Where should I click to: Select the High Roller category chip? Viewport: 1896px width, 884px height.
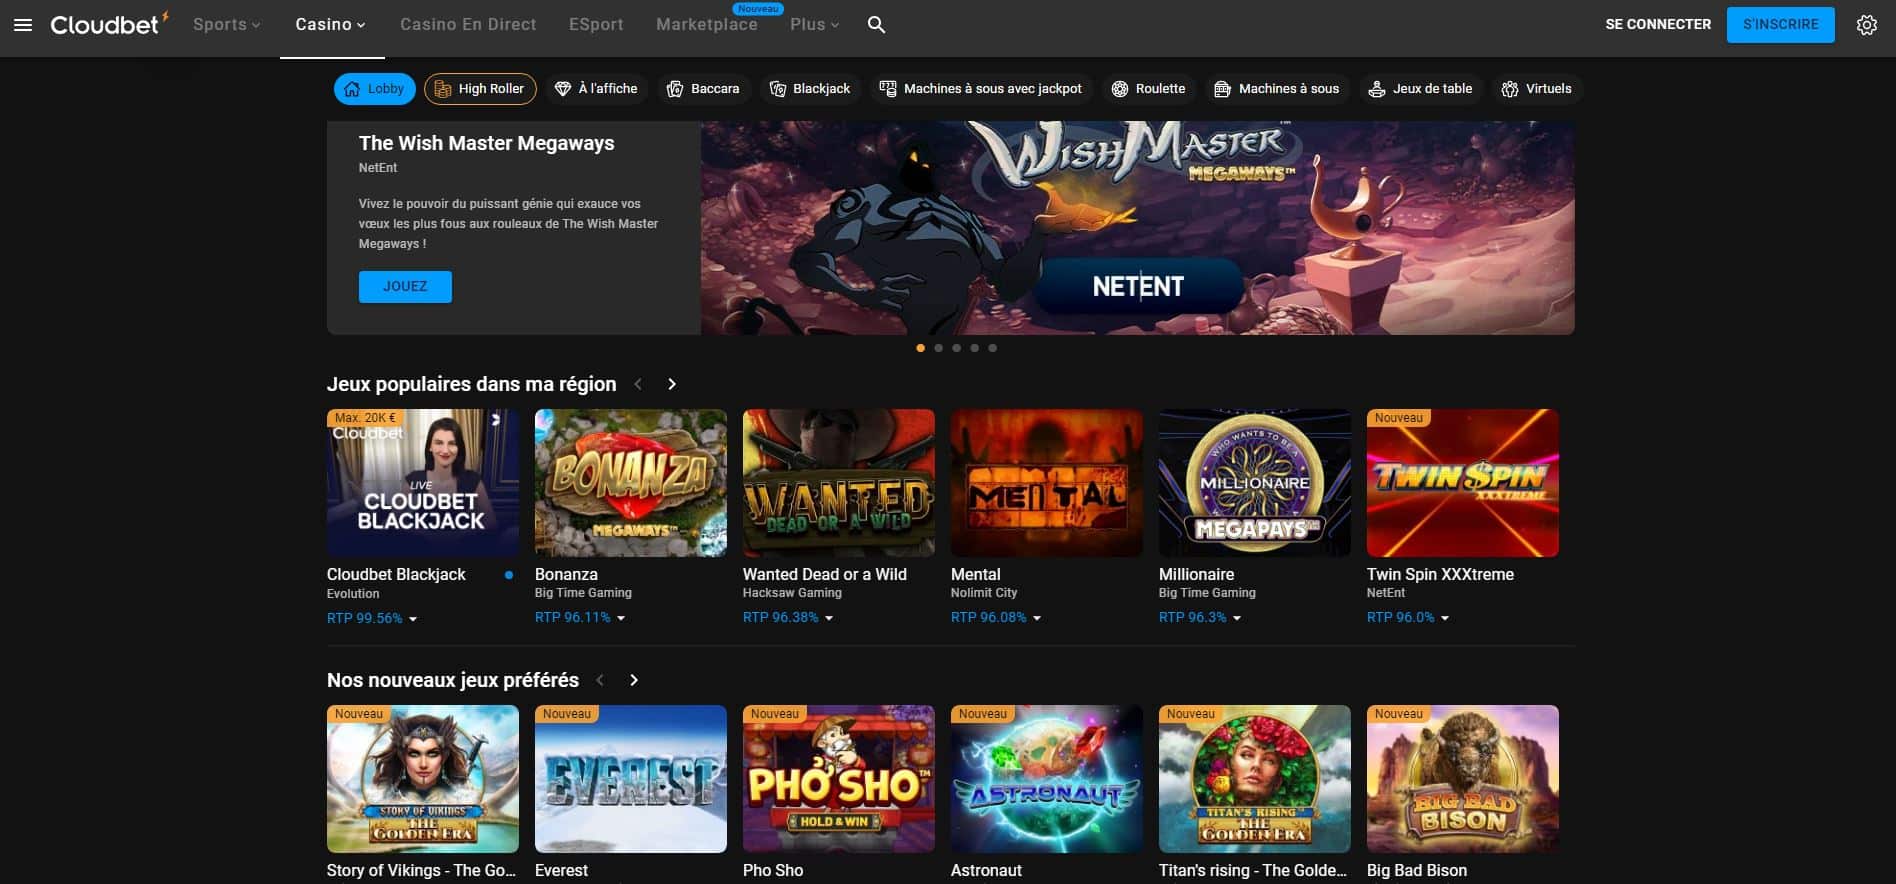(x=480, y=89)
